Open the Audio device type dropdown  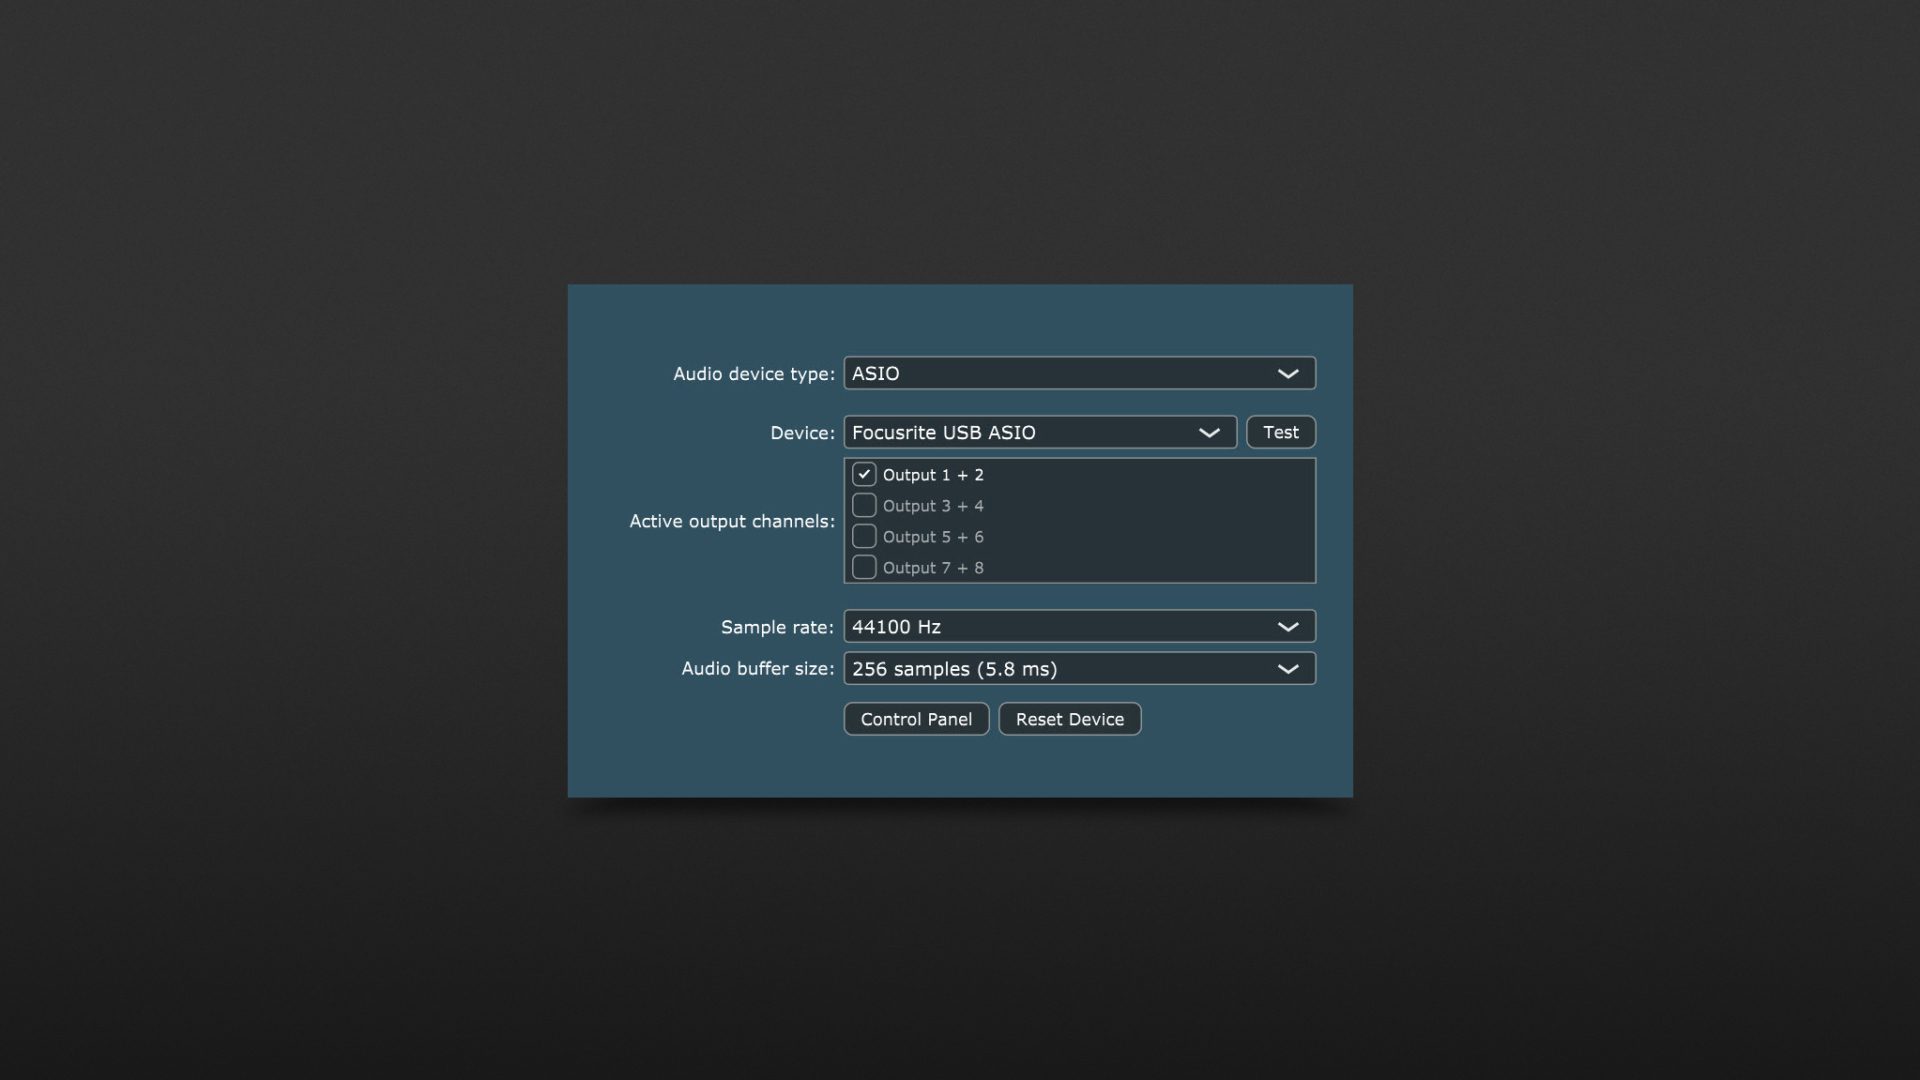coord(1060,373)
